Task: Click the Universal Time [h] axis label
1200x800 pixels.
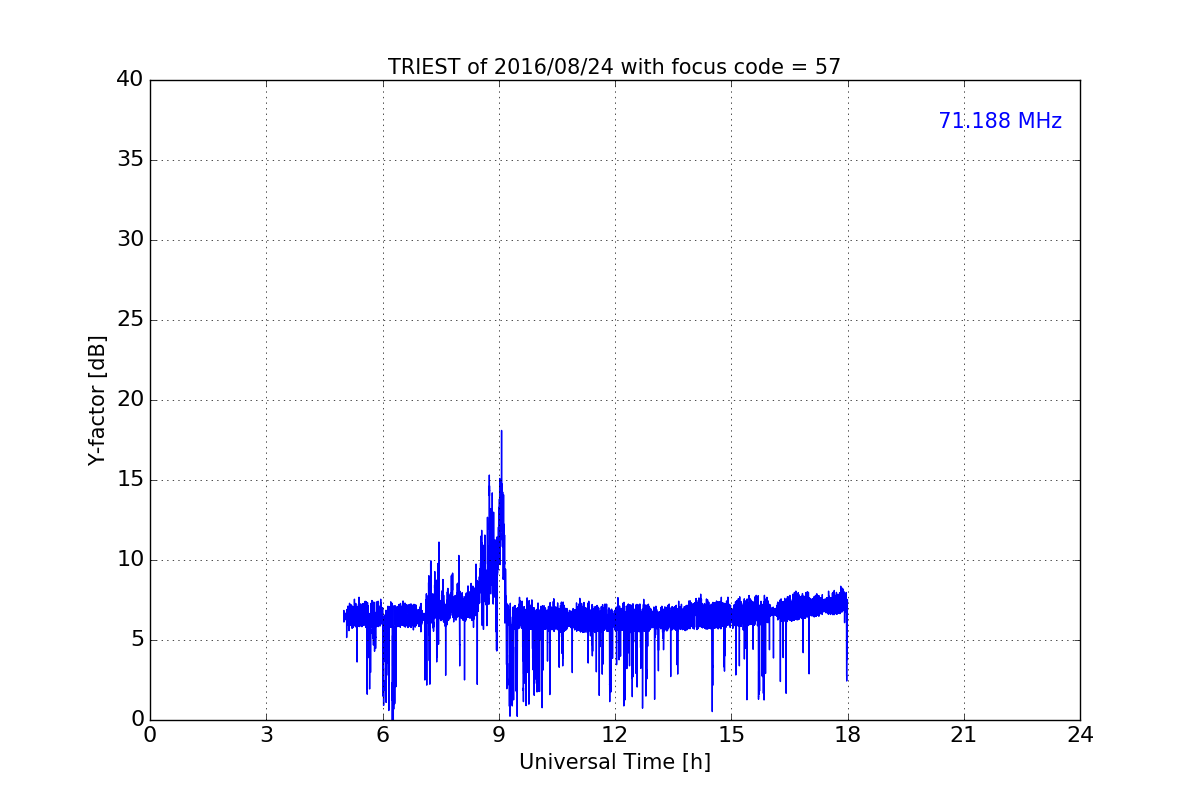Action: click(614, 762)
